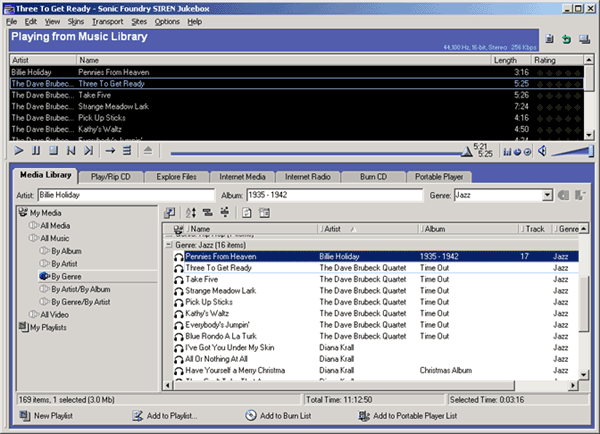The width and height of the screenshot is (600, 434).
Task: Select Take Five in the now-playing list
Action: pos(297,95)
